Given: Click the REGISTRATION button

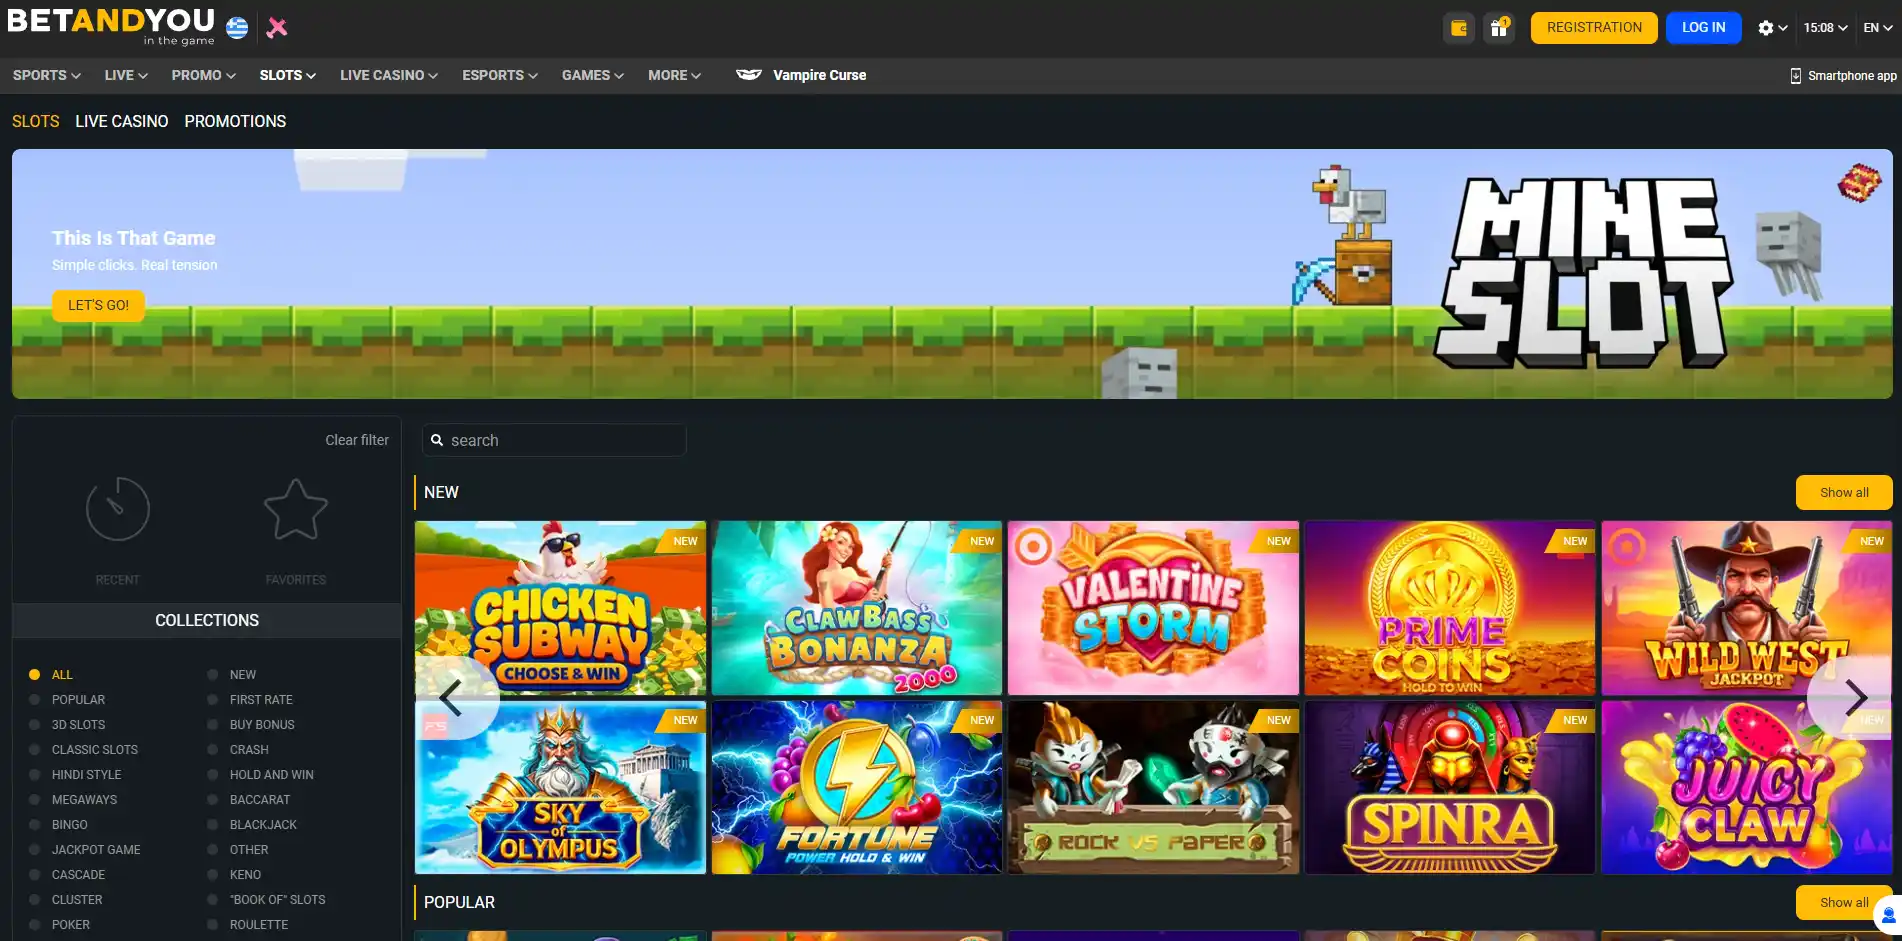Looking at the screenshot, I should 1594,28.
